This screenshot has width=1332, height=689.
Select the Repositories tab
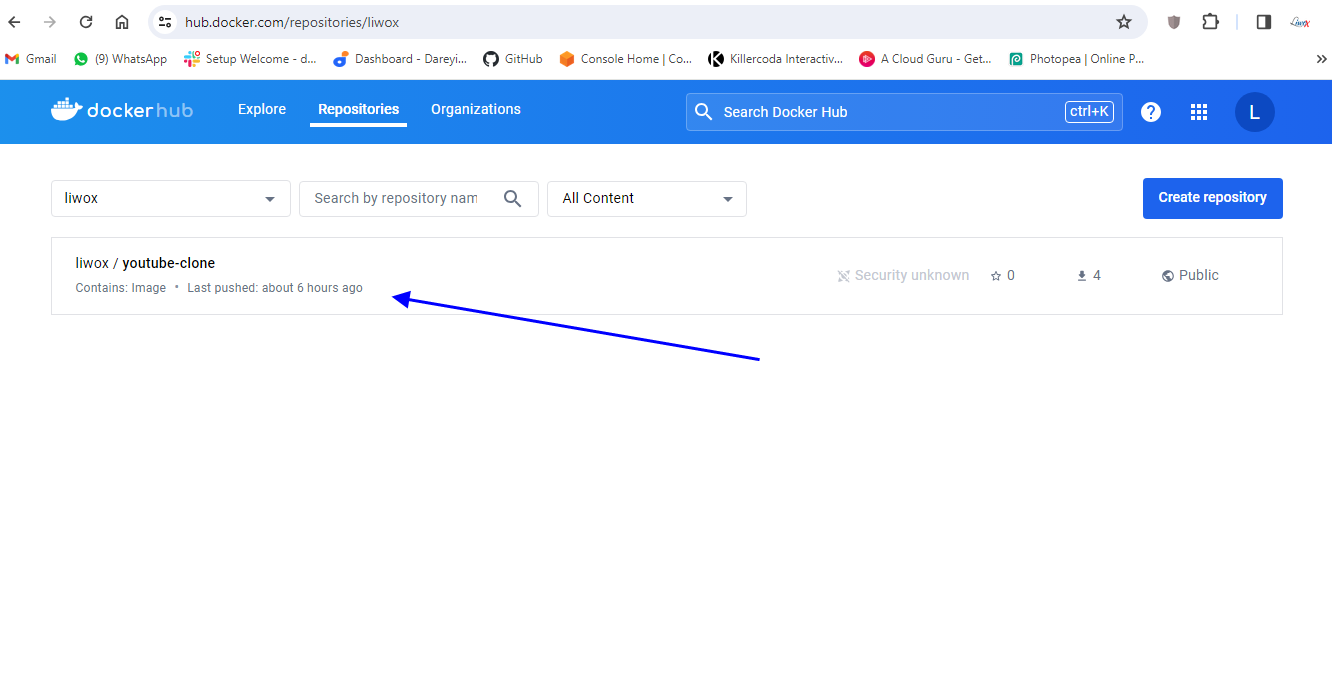(x=358, y=109)
